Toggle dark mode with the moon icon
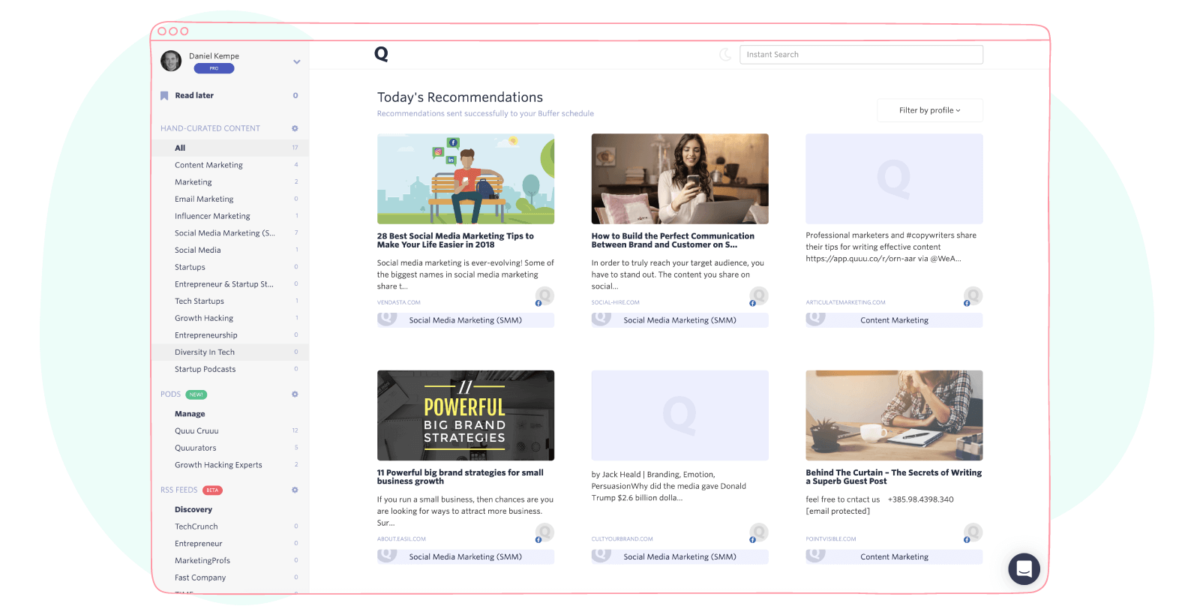1200x615 pixels. point(725,53)
